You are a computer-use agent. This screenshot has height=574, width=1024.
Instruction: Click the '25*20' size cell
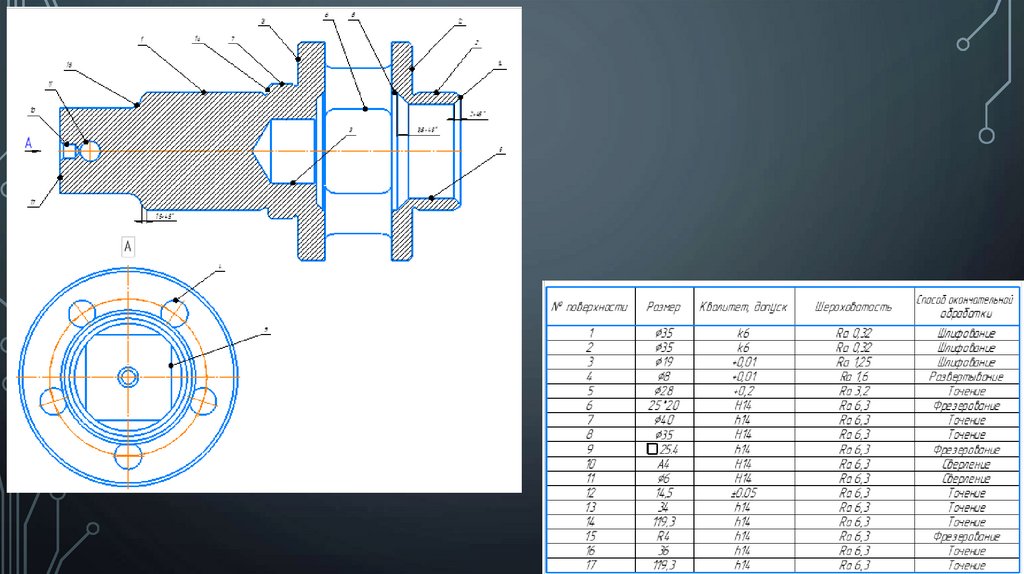(x=663, y=406)
